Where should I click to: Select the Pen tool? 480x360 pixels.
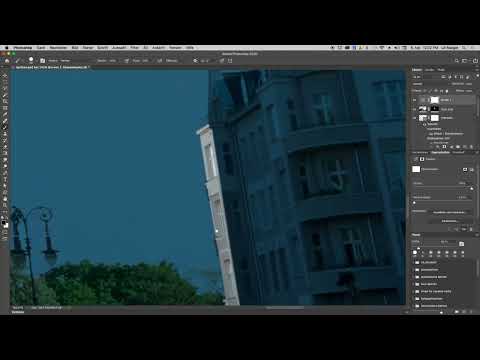click(x=5, y=172)
